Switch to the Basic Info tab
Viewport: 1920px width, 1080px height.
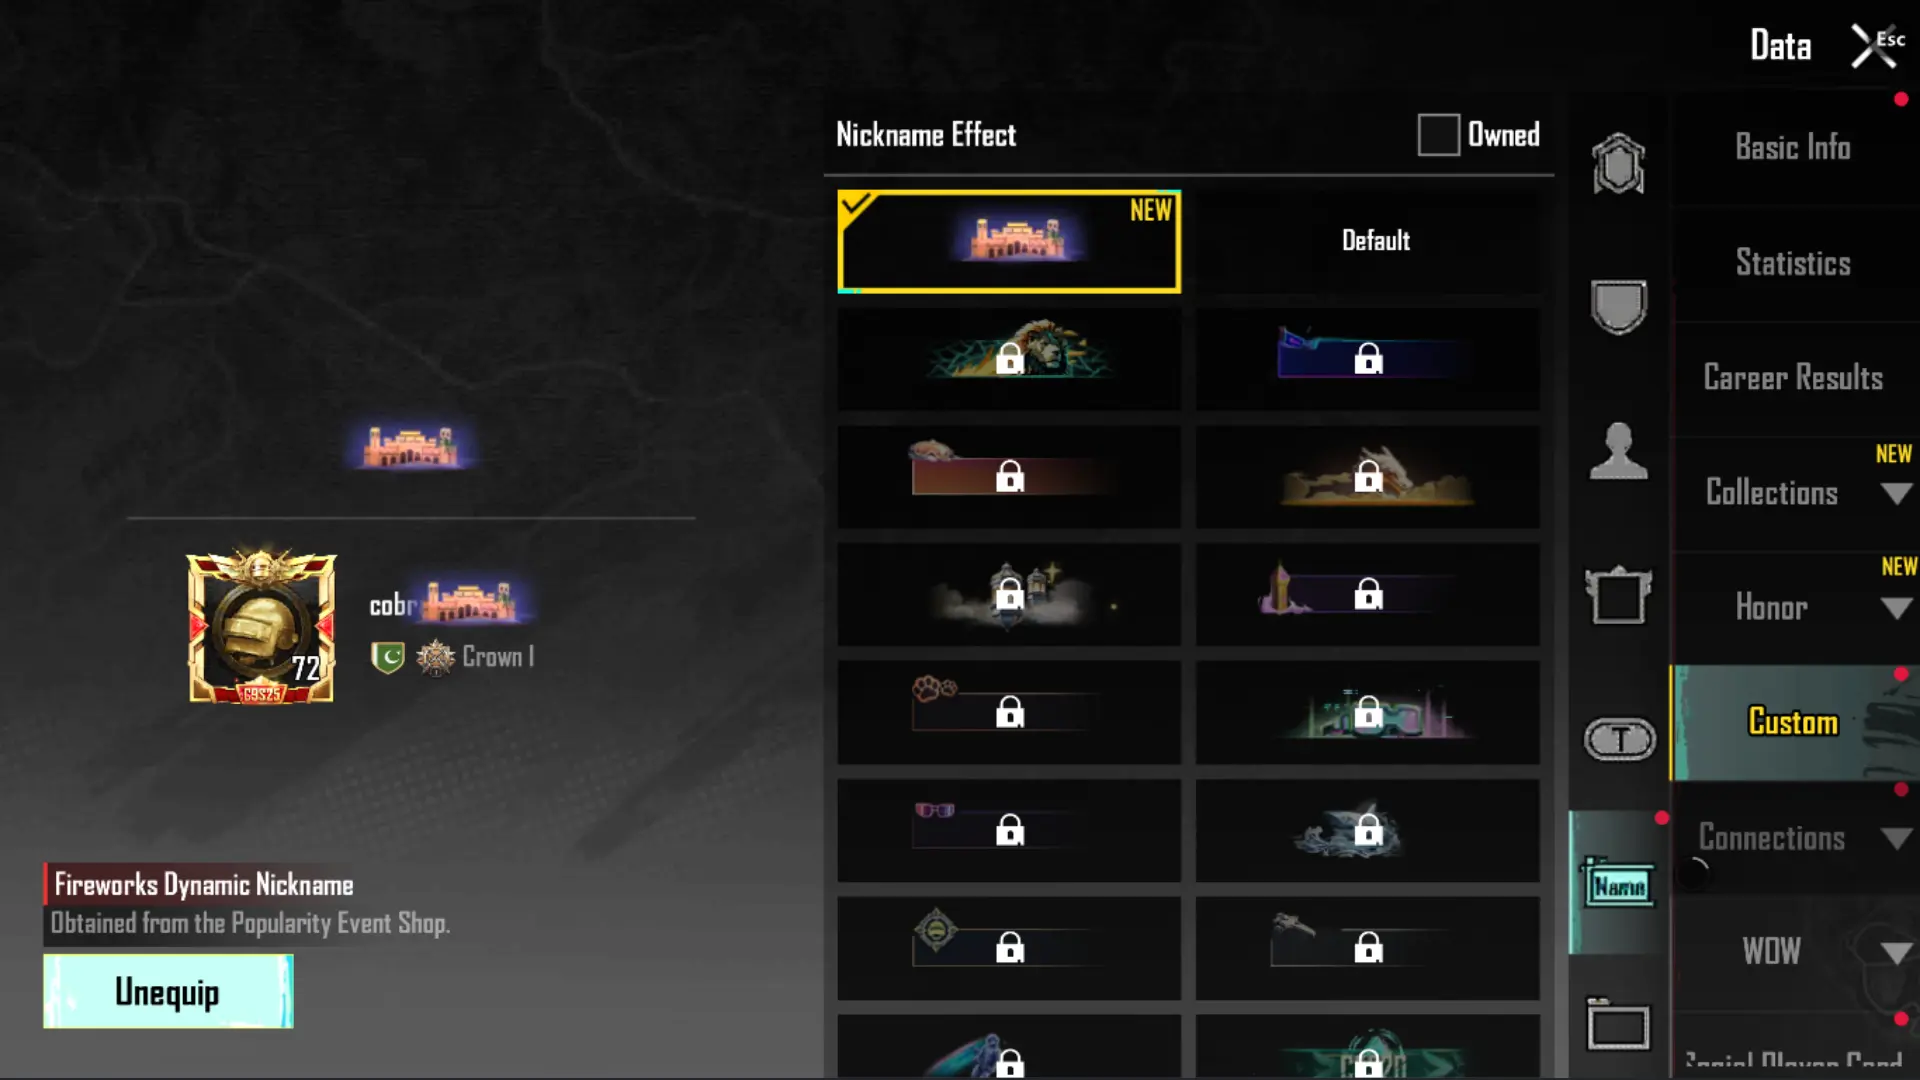pyautogui.click(x=1793, y=148)
